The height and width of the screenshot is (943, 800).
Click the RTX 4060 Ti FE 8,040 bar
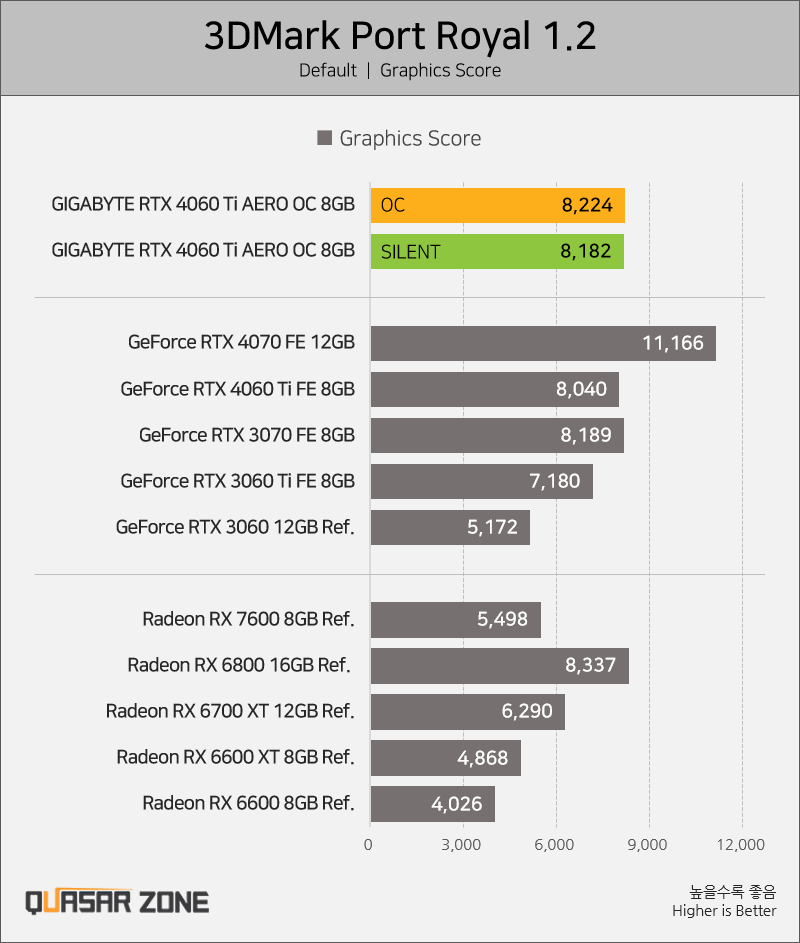494,389
